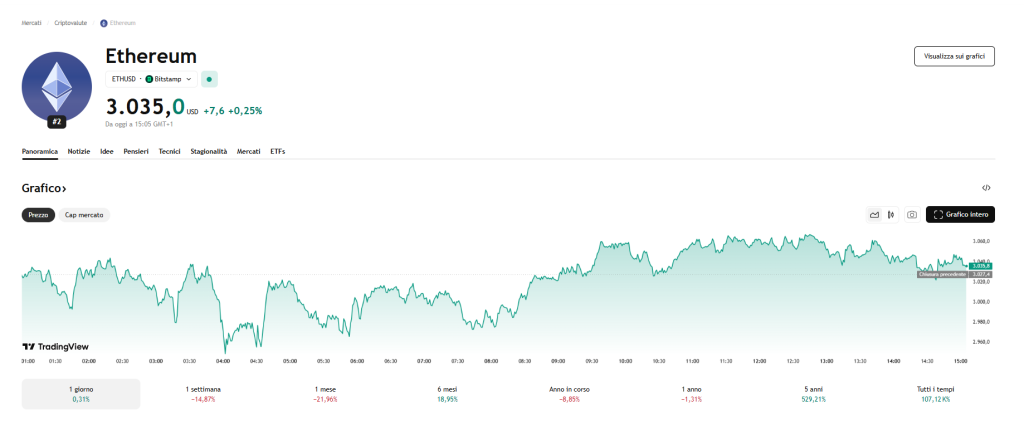Open the ETHUSD Bitstamp exchange dropdown
The width and height of the screenshot is (1024, 430).
pyautogui.click(x=151, y=78)
